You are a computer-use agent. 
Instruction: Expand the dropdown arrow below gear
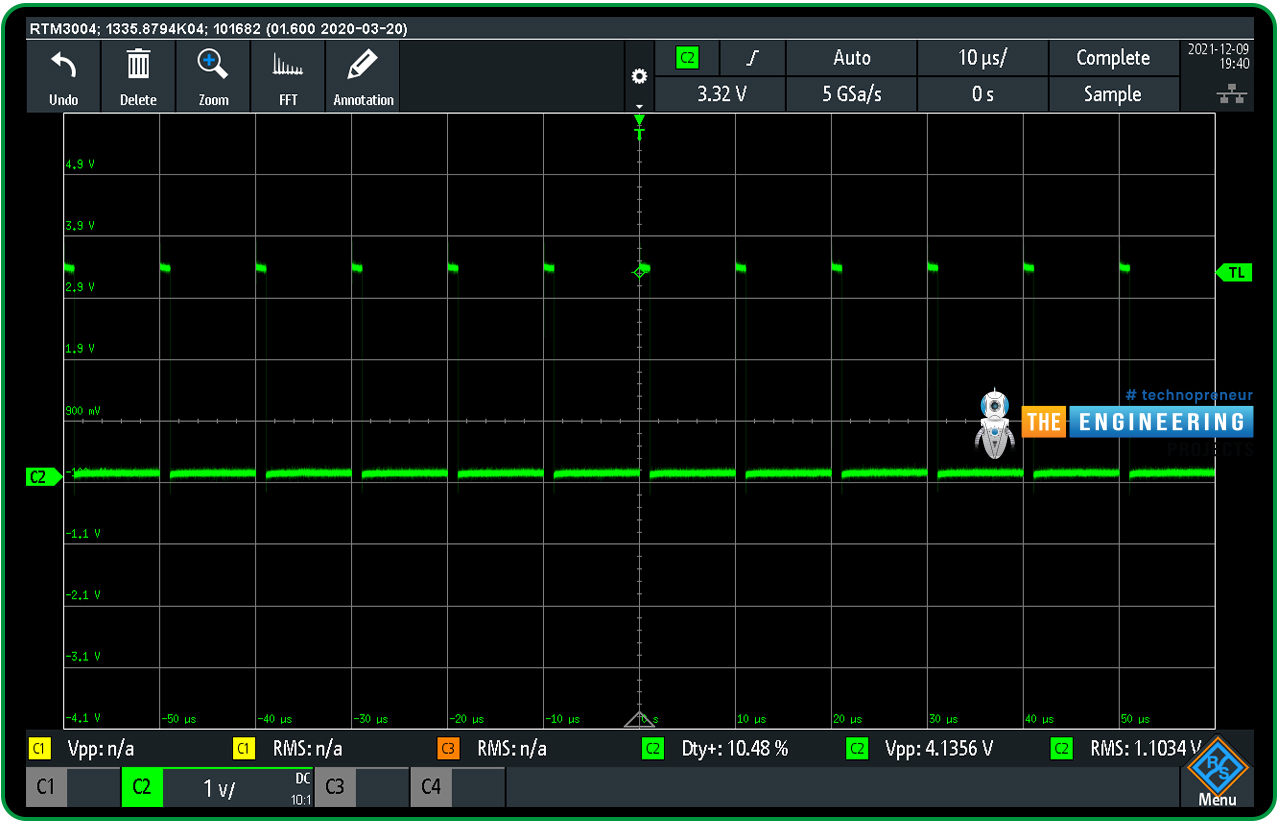pyautogui.click(x=639, y=105)
